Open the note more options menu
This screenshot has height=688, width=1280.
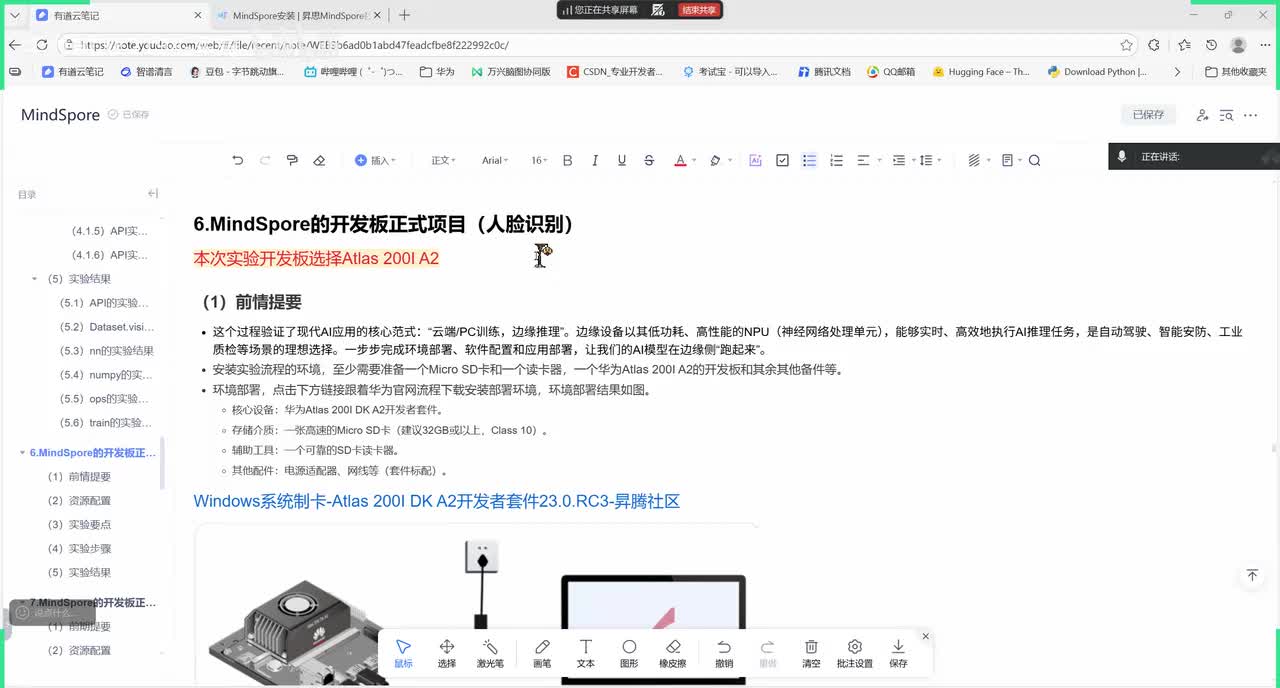click(x=1251, y=115)
